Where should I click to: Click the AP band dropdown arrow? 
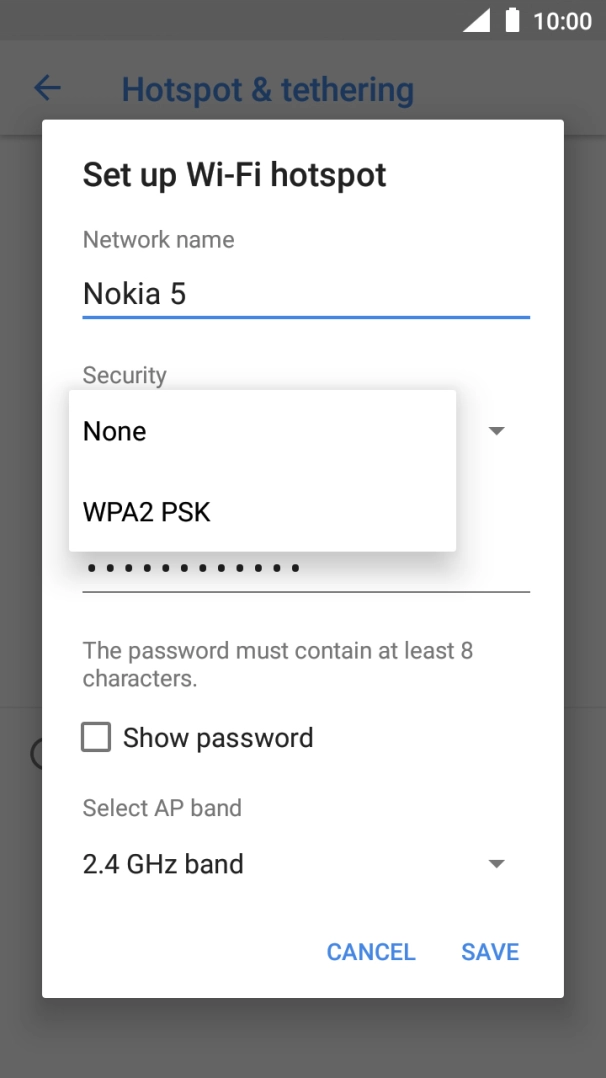click(496, 863)
